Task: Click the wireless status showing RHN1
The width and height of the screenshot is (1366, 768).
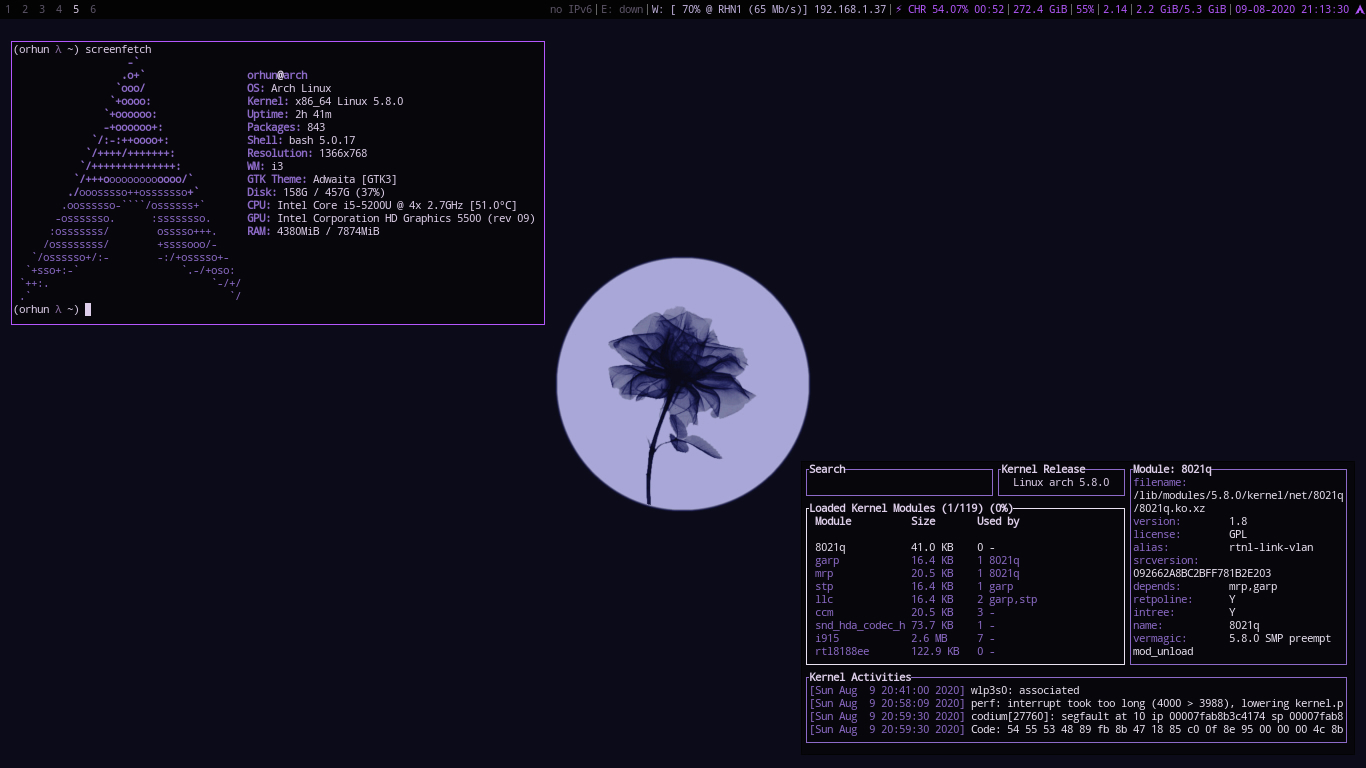Action: 729,9
